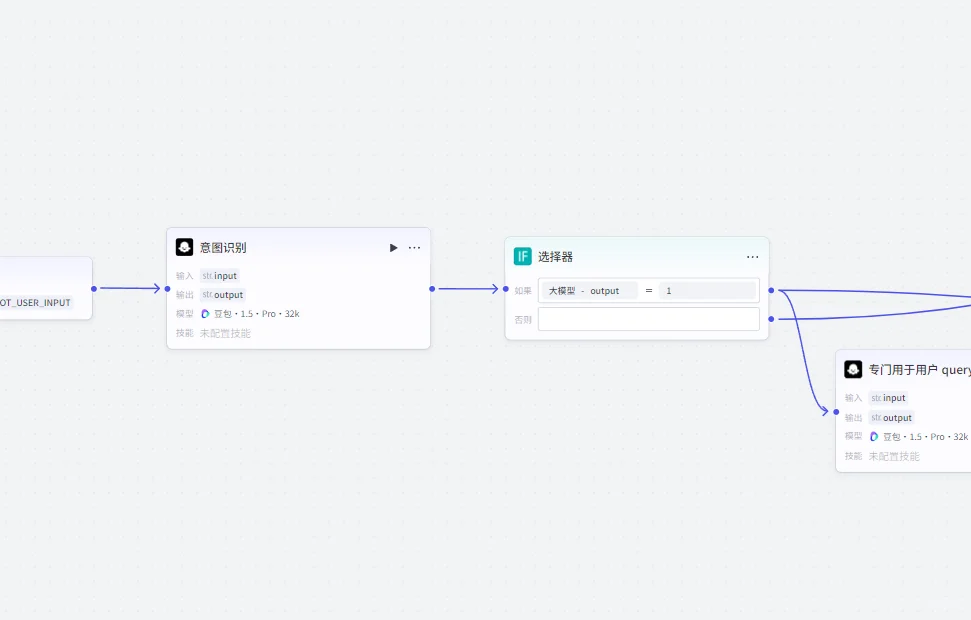
Task: Click the OT_USER_INPUT variable tag
Action: point(35,303)
